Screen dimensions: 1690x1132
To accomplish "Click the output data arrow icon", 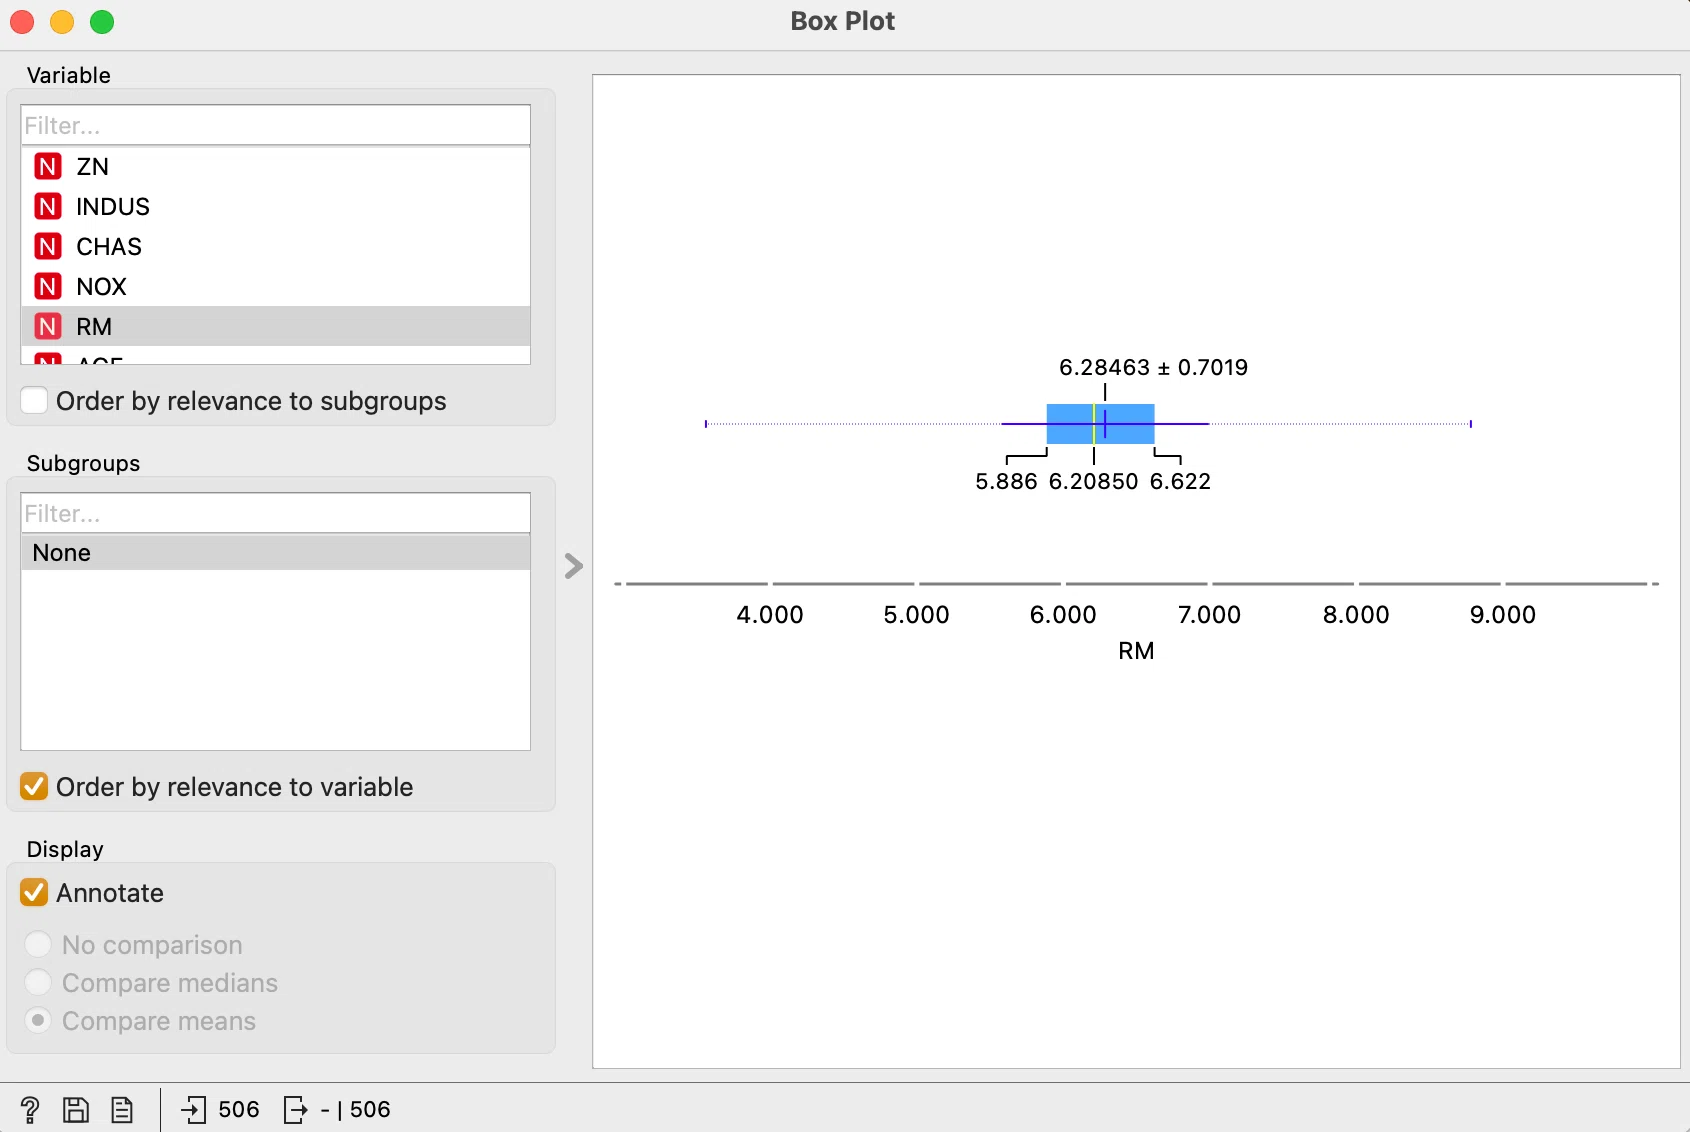I will click(296, 1110).
